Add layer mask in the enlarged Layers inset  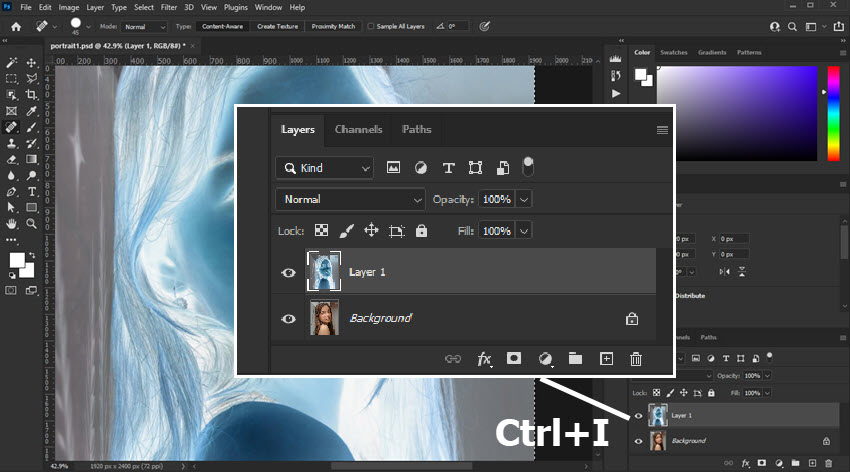click(x=513, y=358)
